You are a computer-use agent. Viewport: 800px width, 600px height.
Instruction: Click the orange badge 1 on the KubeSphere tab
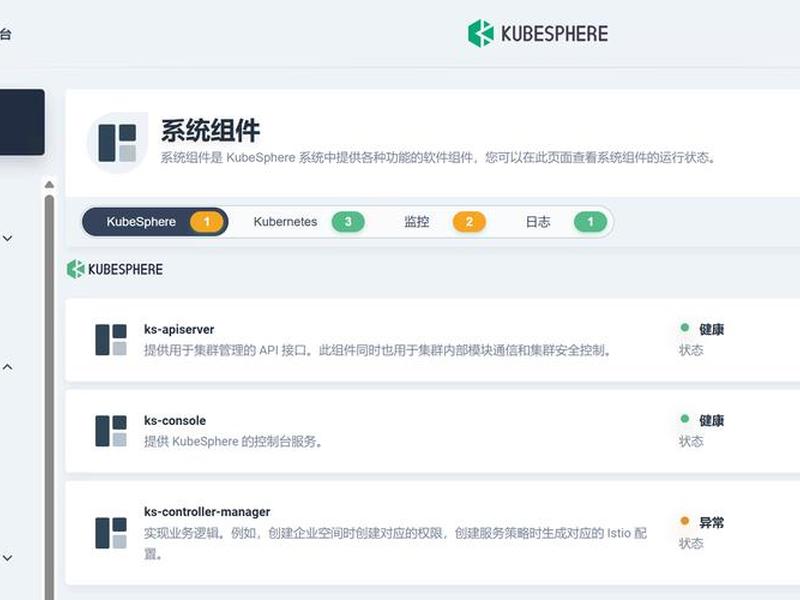[207, 222]
